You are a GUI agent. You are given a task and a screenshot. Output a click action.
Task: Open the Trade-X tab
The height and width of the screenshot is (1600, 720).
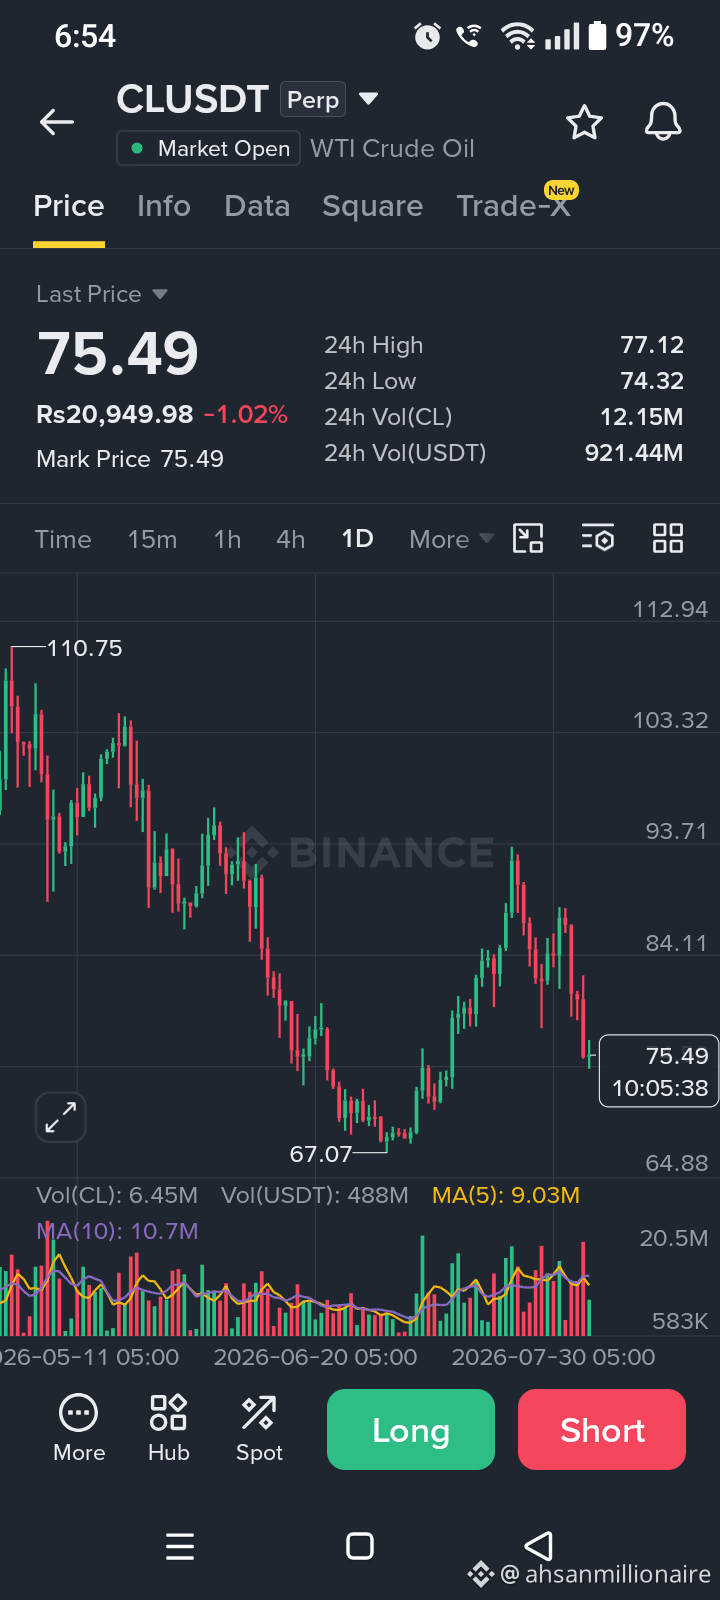point(514,205)
